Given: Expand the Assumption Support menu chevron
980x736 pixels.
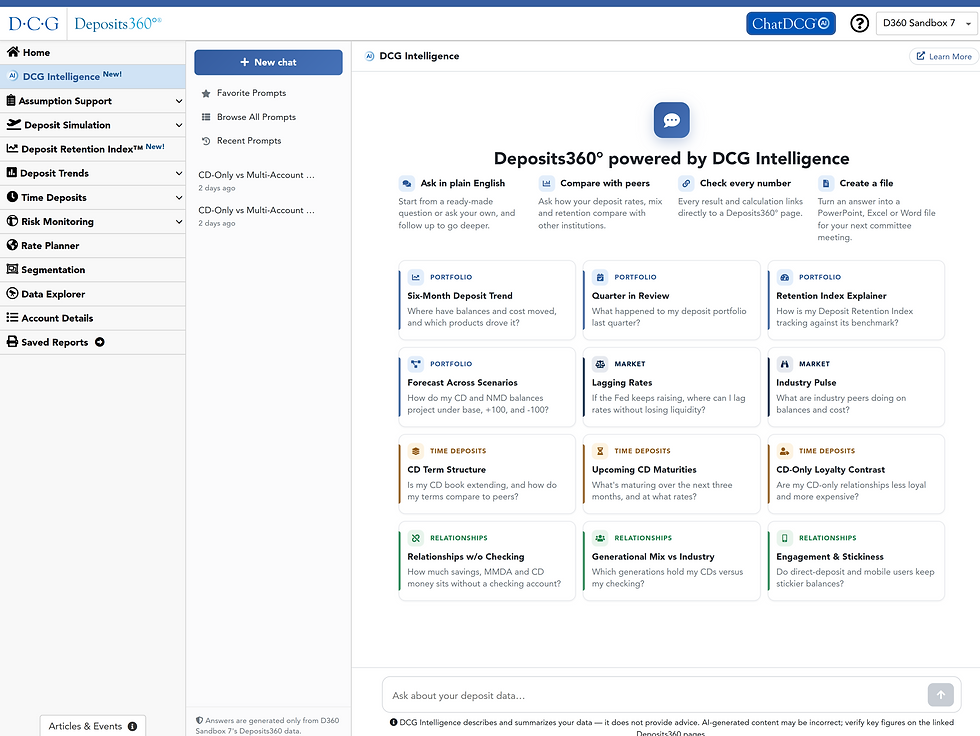Looking at the screenshot, I should 179,101.
